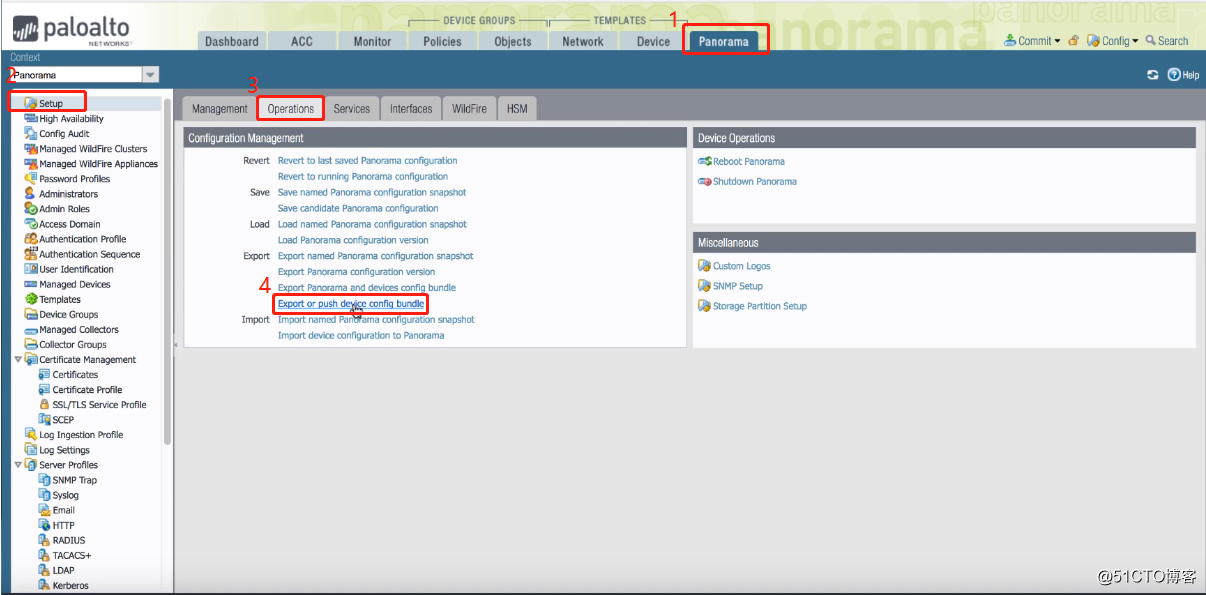The image size is (1206, 595).
Task: Click the Custom Logos icon
Action: (x=704, y=266)
